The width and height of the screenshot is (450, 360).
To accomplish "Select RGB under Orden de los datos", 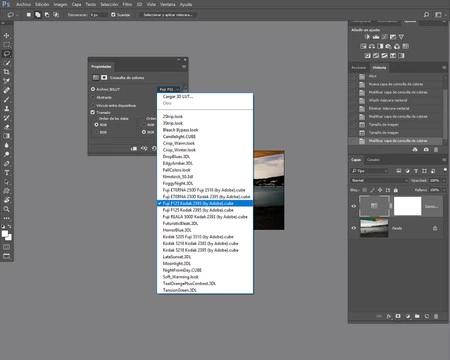I will [x=96, y=125].
